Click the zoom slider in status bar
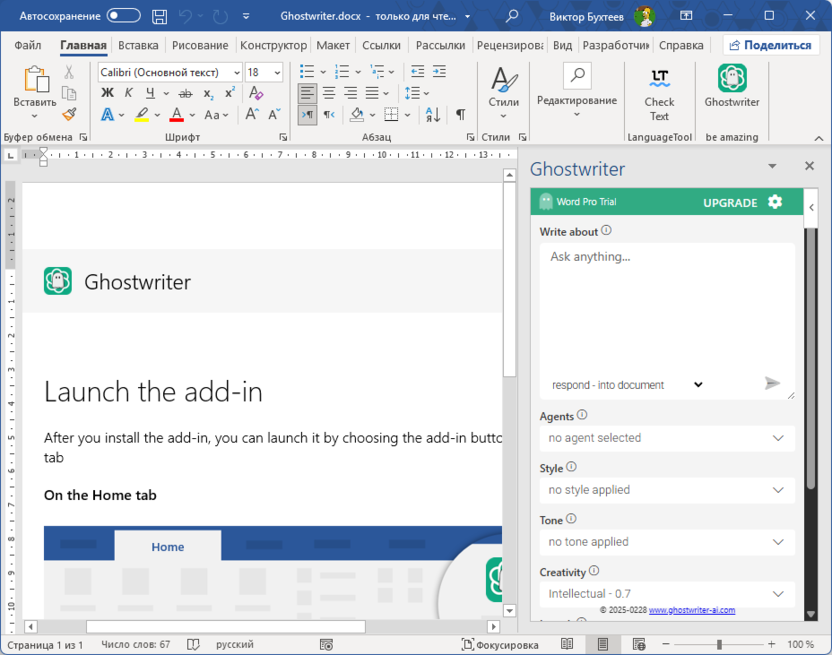This screenshot has height=655, width=832. pos(719,645)
